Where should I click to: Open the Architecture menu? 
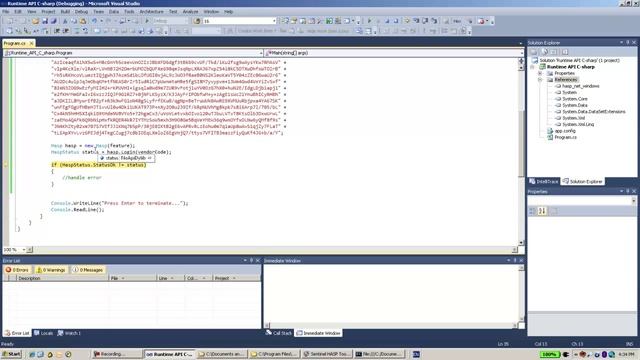pyautogui.click(x=151, y=12)
